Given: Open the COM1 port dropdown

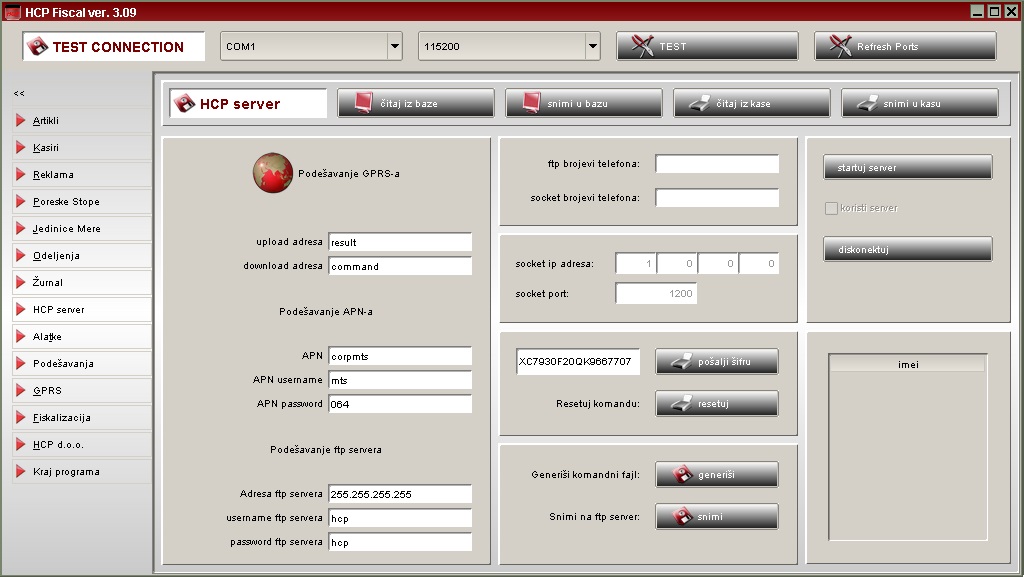Looking at the screenshot, I should [x=394, y=47].
